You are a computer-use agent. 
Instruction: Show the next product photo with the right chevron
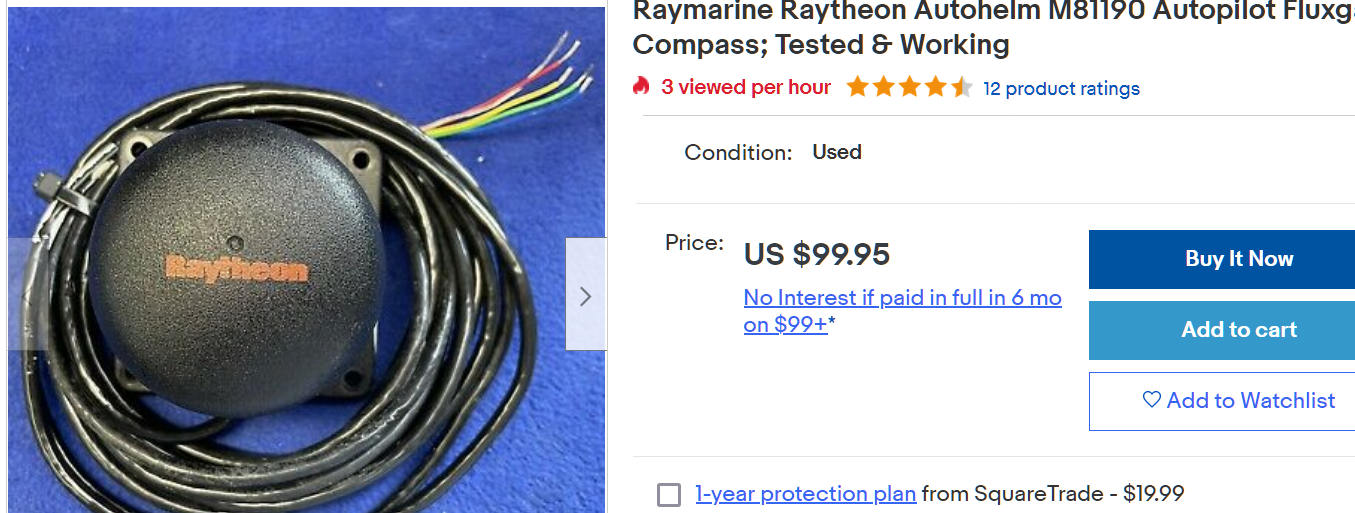click(x=586, y=294)
